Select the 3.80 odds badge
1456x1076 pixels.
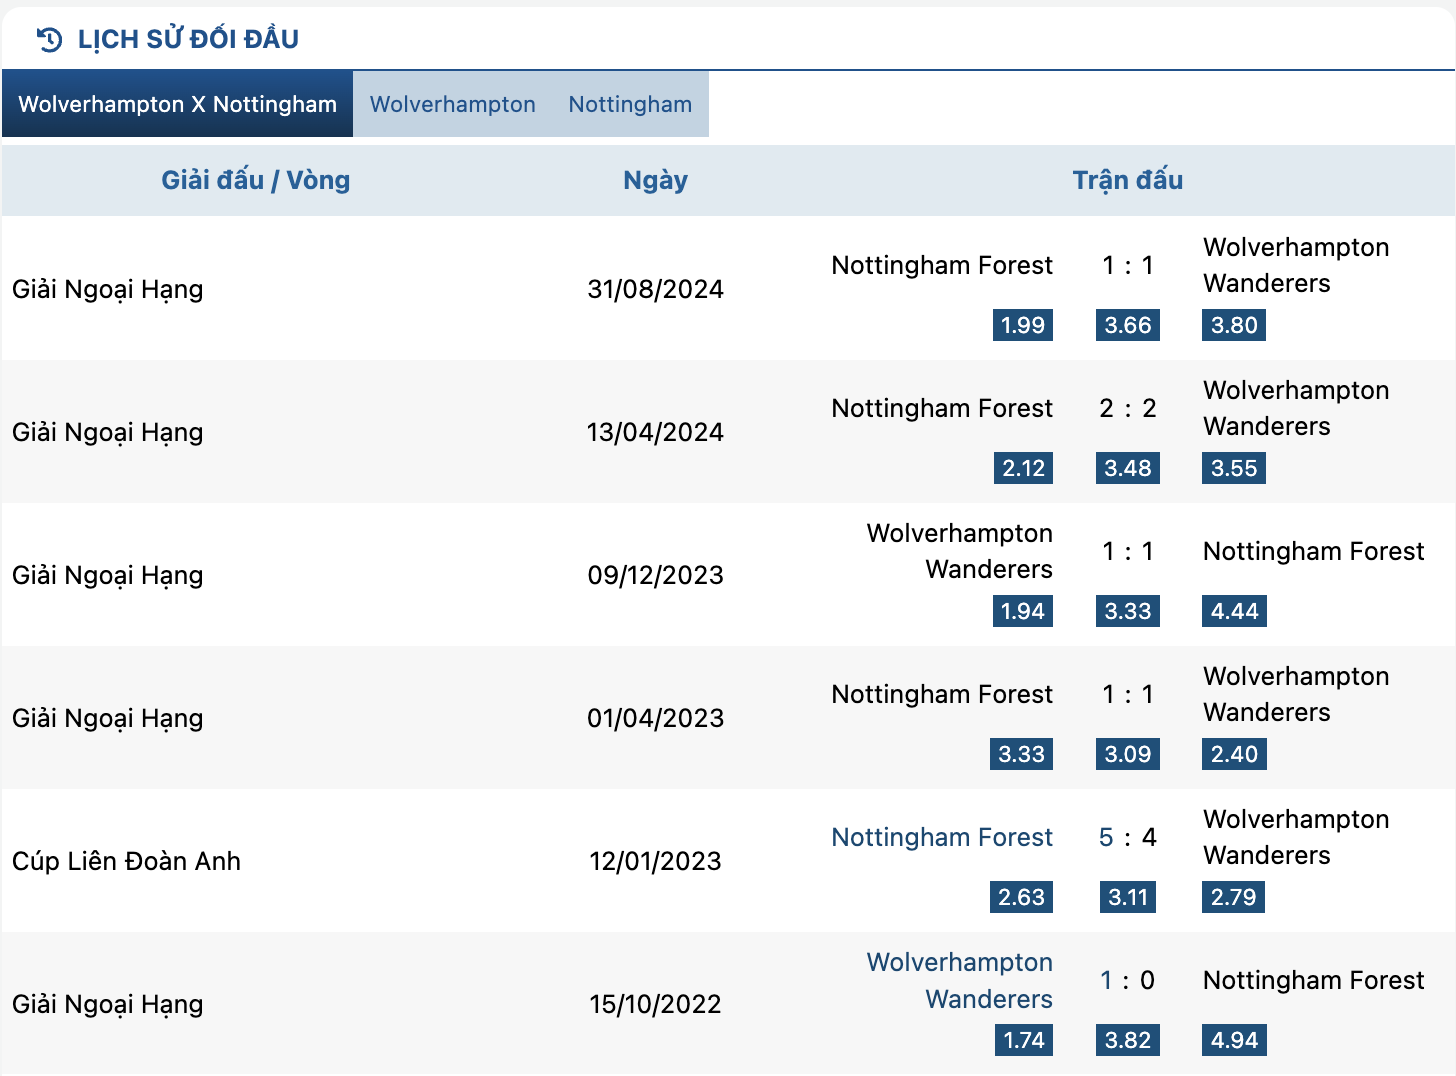click(1234, 325)
